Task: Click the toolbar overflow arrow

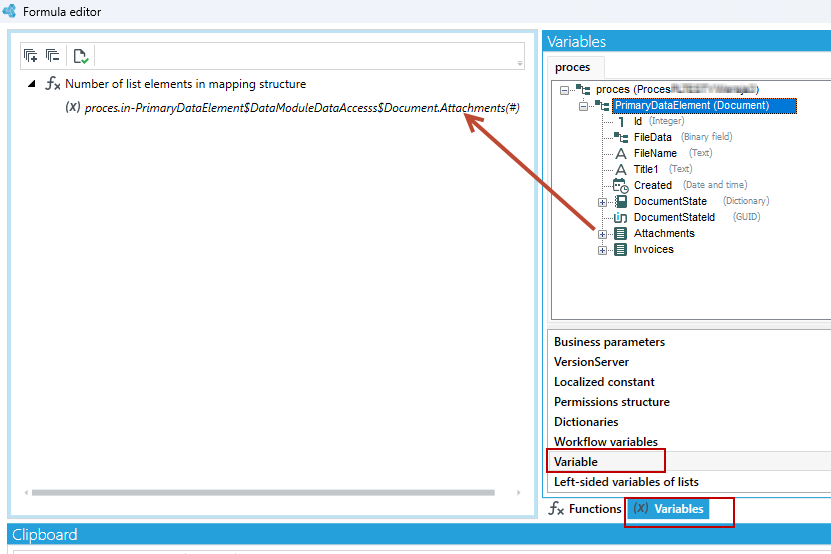Action: coord(520,64)
